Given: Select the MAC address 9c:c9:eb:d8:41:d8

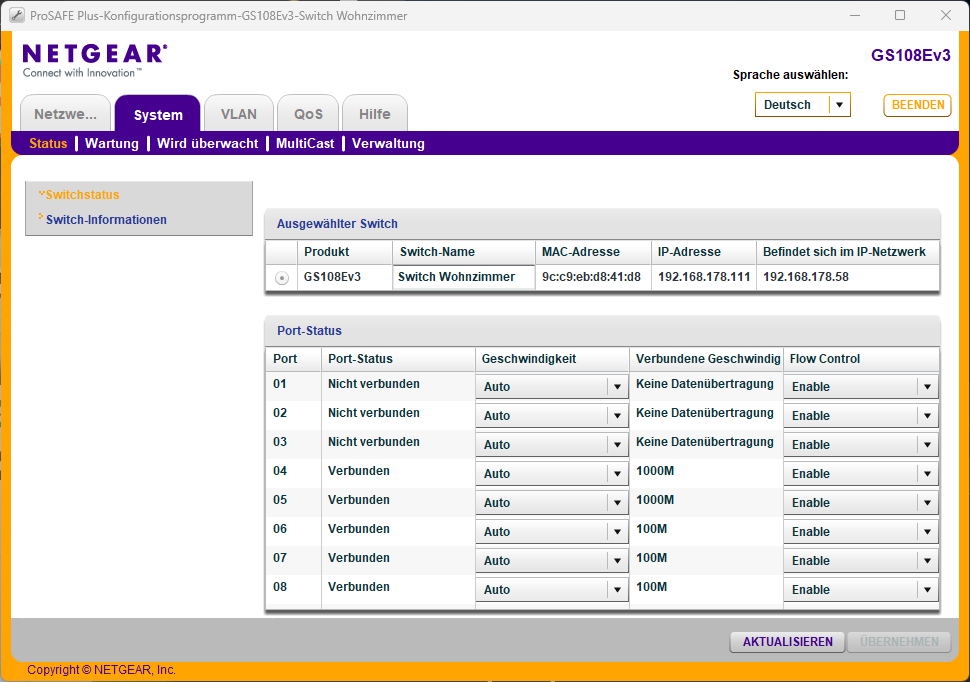Looking at the screenshot, I should click(591, 277).
